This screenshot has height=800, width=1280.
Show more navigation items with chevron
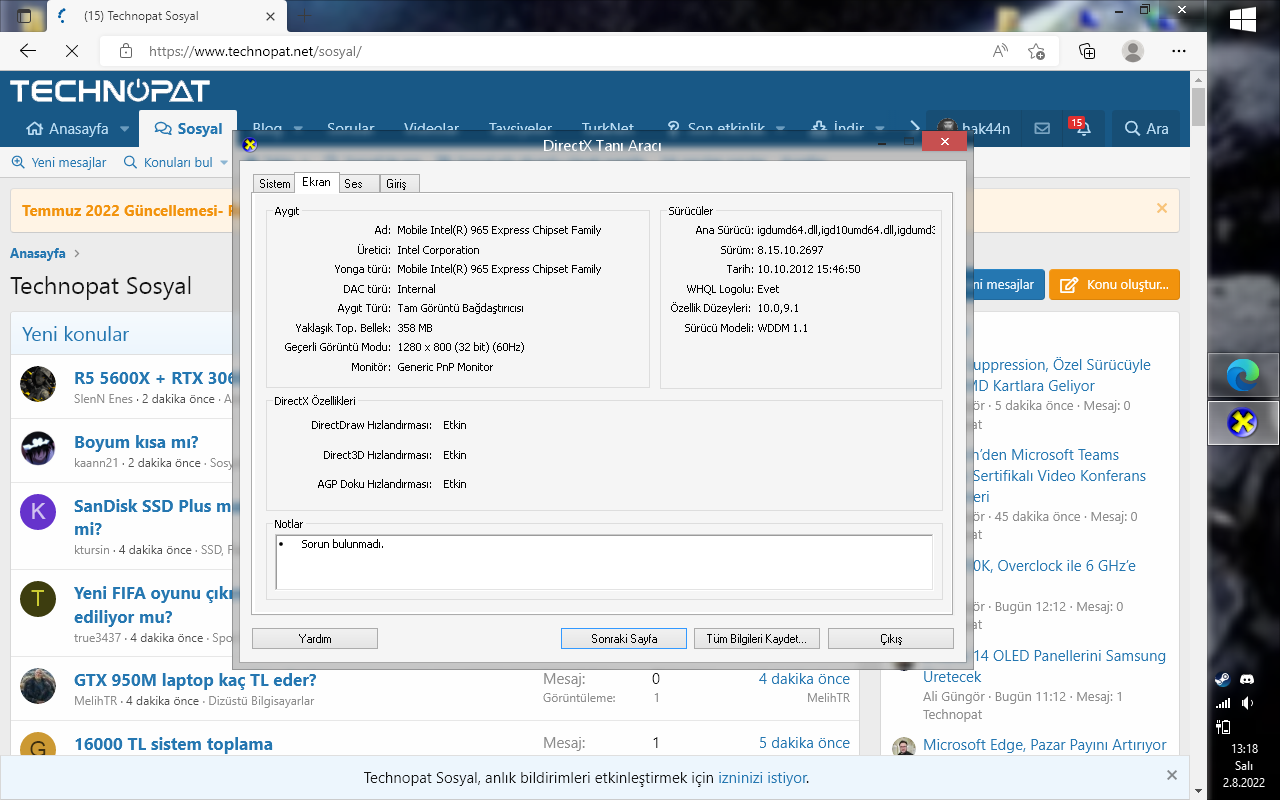coord(915,128)
